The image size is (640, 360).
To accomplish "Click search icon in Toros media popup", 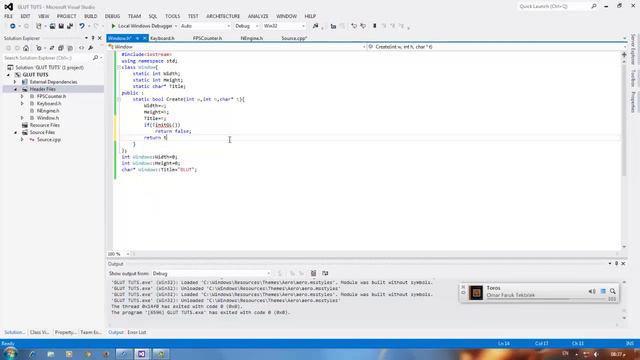I will coord(613,291).
